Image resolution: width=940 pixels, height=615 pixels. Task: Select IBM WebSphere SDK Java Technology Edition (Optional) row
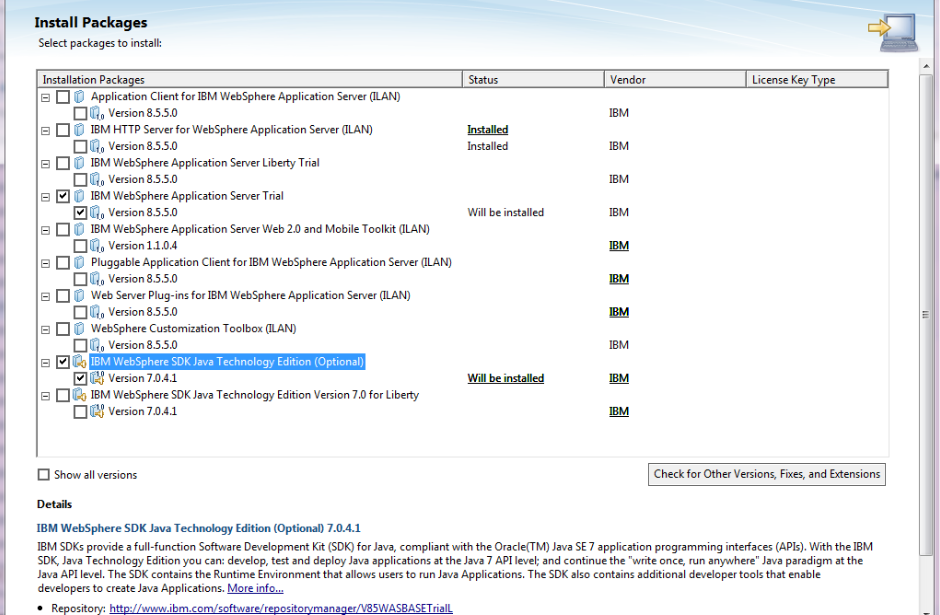(x=227, y=362)
